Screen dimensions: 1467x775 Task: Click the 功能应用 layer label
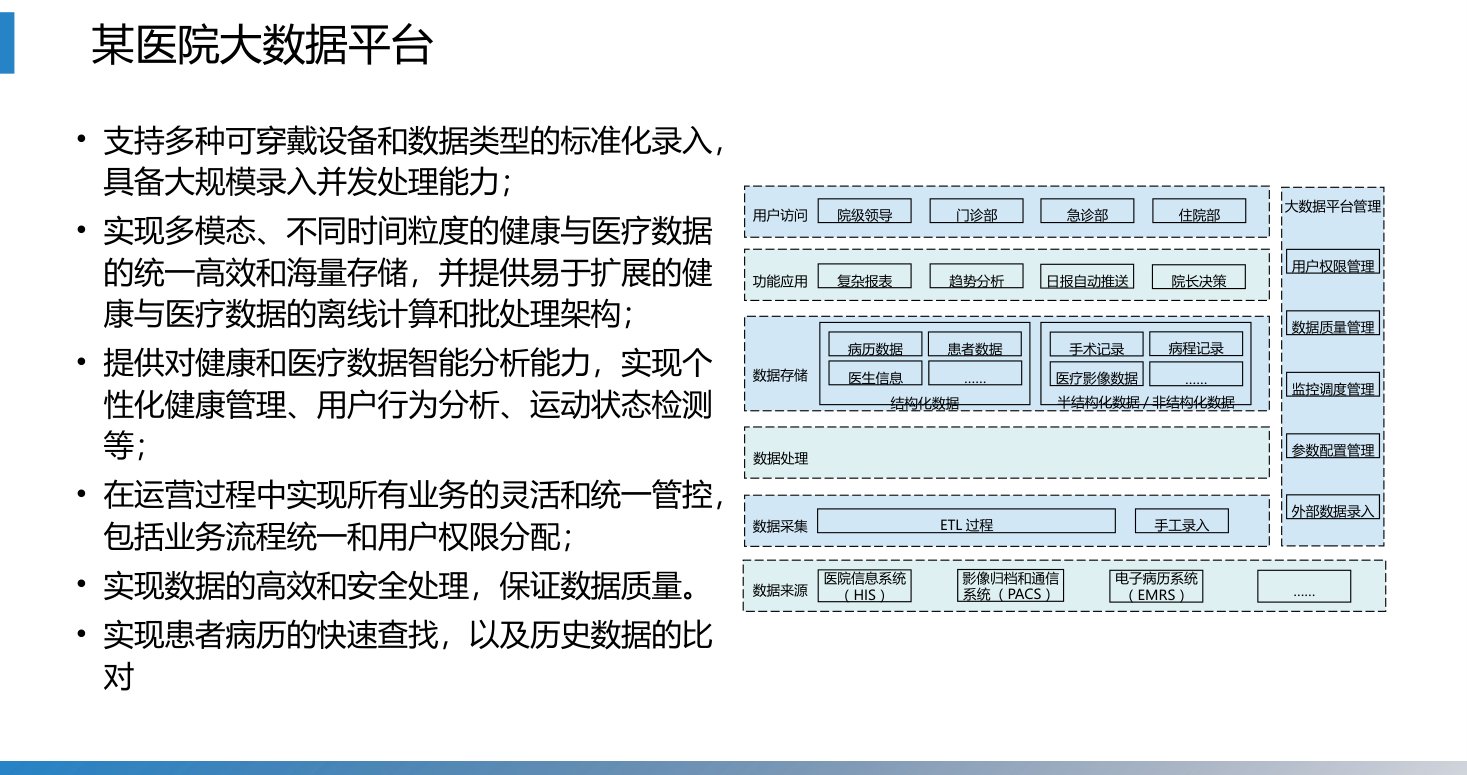coord(780,281)
